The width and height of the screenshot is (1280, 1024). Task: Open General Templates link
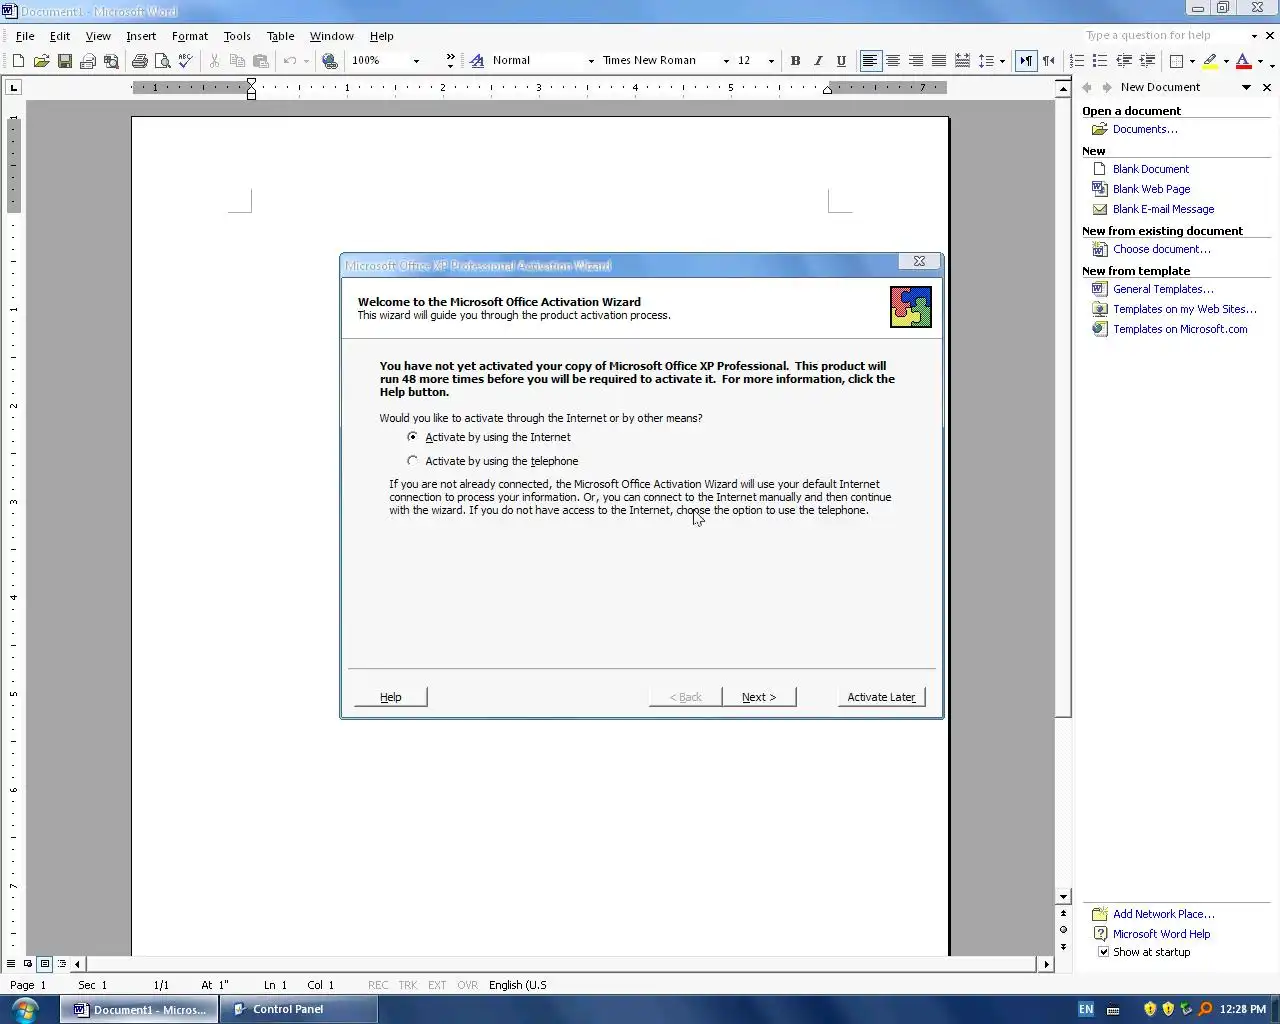(1163, 289)
